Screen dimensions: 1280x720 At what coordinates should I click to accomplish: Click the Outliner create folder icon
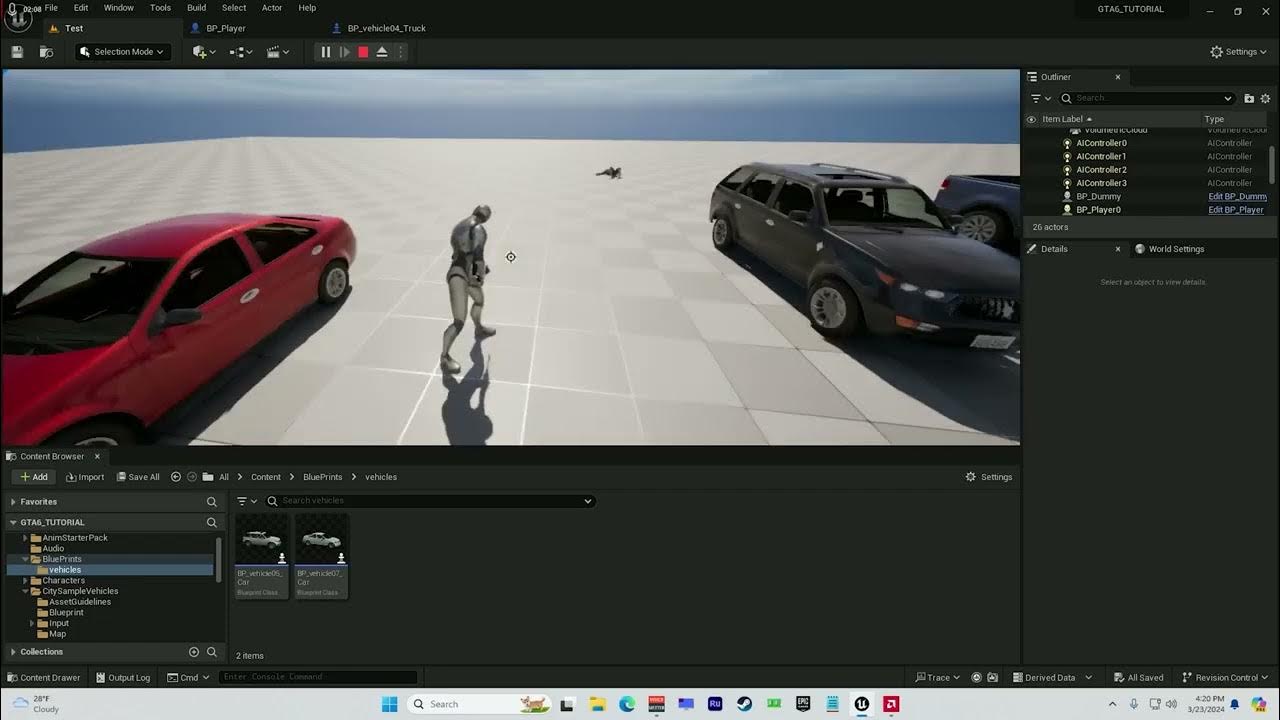(x=1249, y=98)
